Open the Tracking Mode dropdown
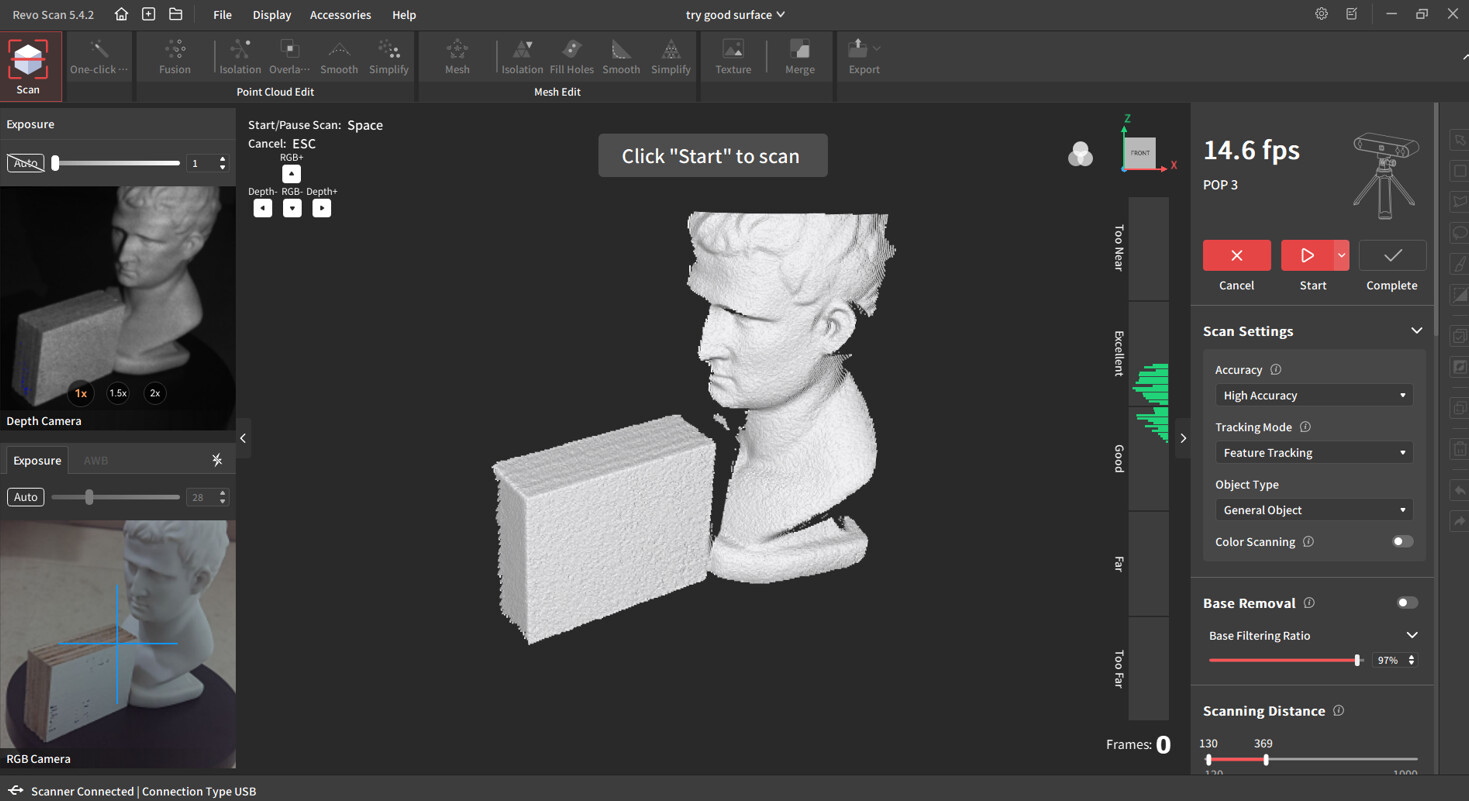 [x=1313, y=453]
